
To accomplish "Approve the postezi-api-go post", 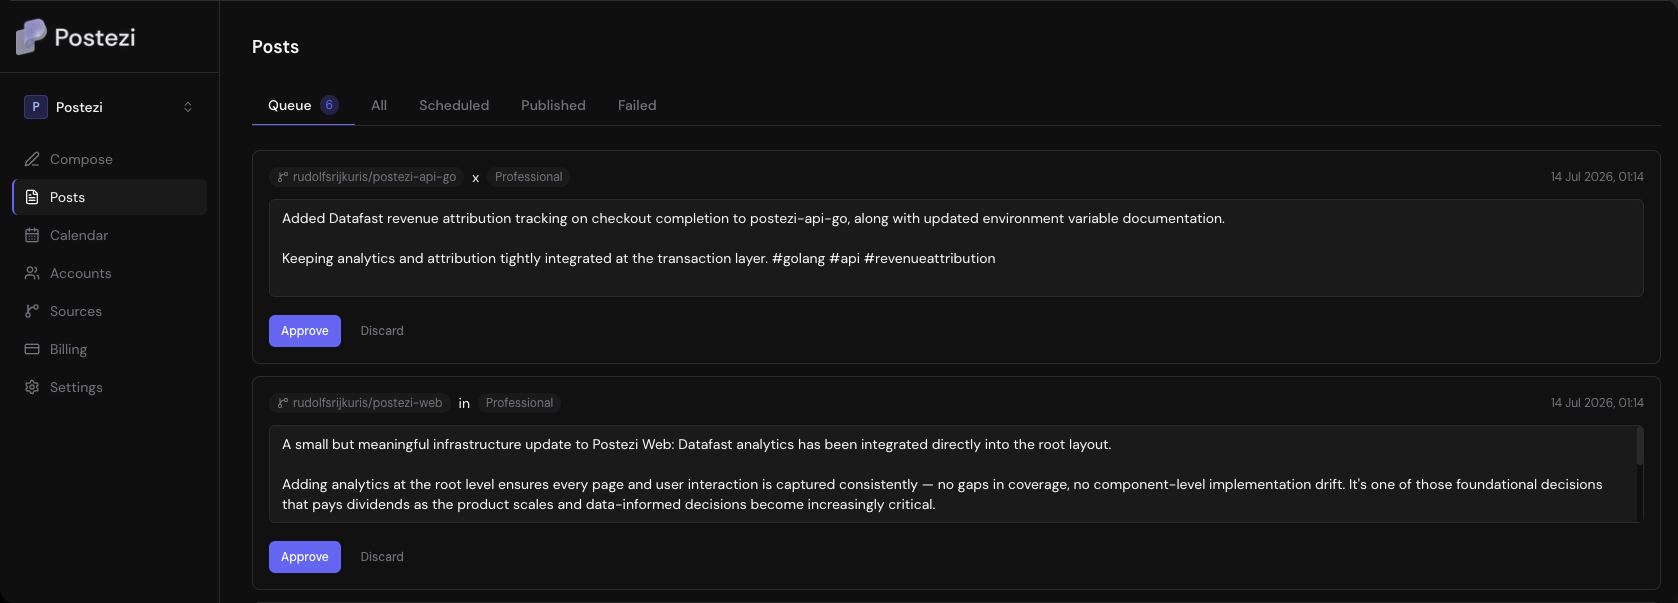I will pyautogui.click(x=305, y=331).
